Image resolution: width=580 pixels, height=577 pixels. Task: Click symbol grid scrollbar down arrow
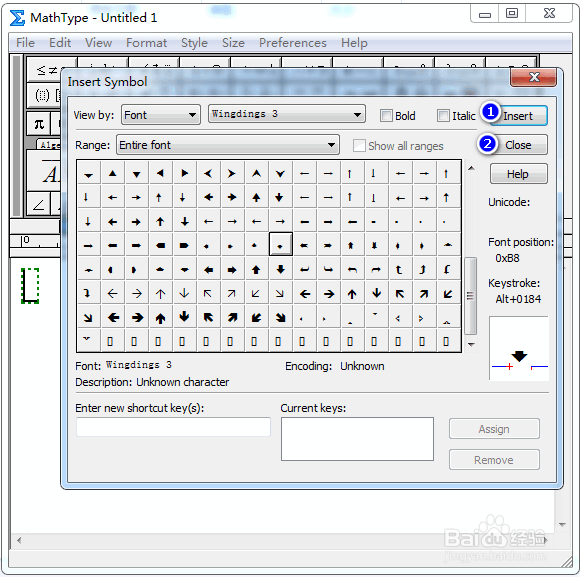pyautogui.click(x=471, y=344)
